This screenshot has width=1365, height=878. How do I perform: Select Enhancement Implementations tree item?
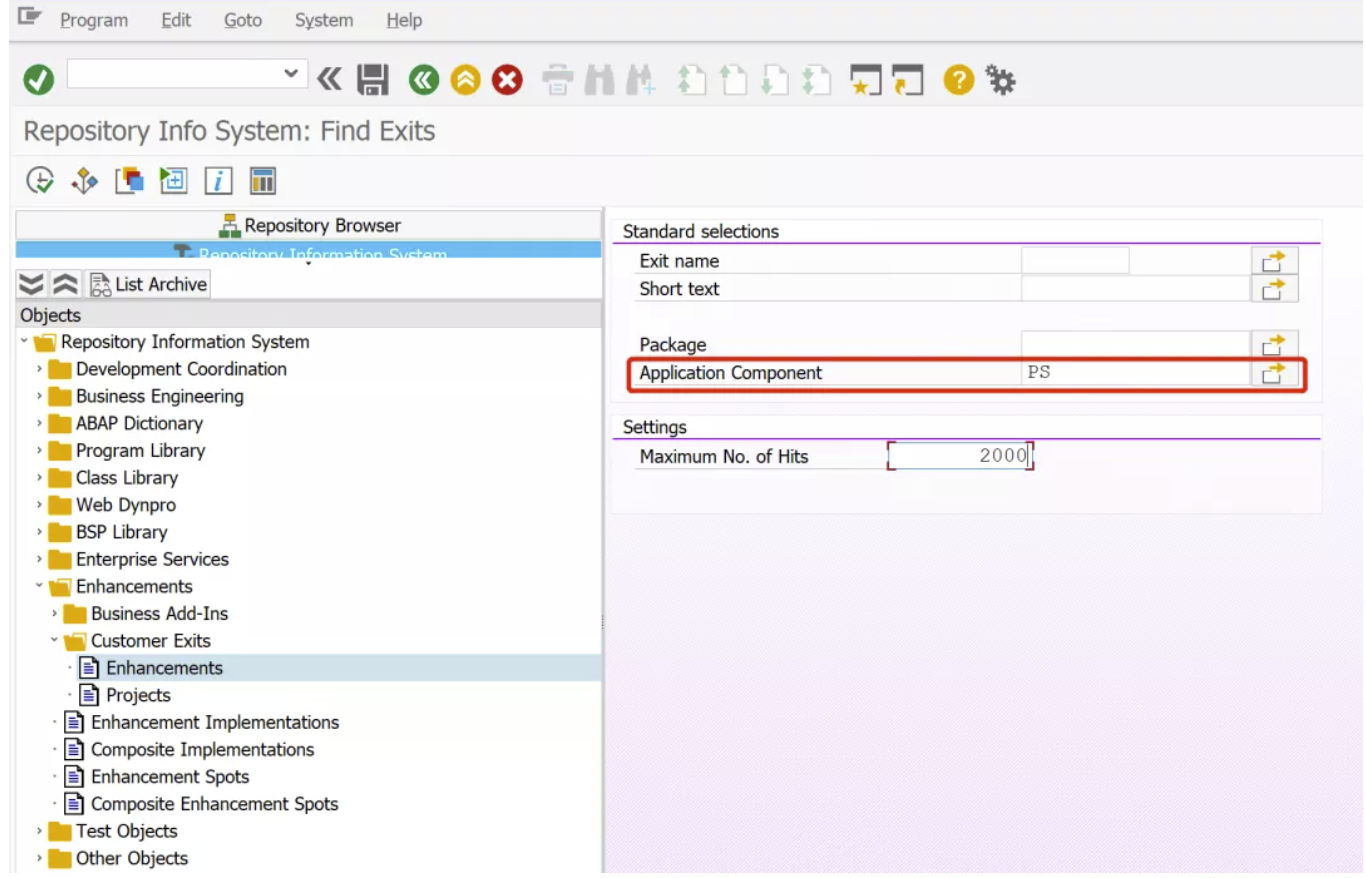coord(215,722)
